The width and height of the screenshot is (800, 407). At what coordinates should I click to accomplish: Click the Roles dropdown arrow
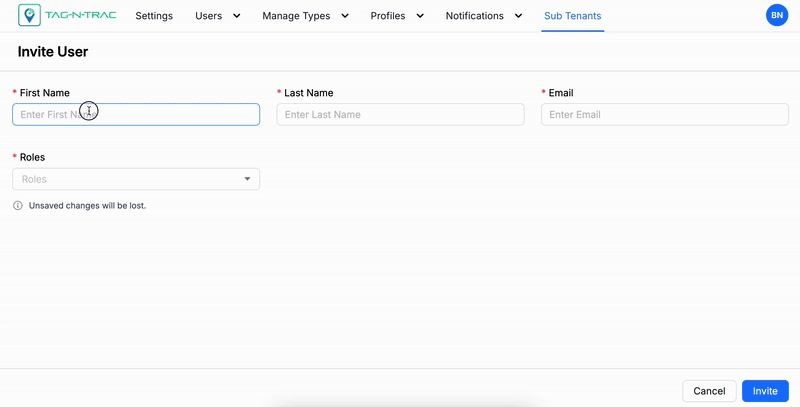[x=247, y=179]
